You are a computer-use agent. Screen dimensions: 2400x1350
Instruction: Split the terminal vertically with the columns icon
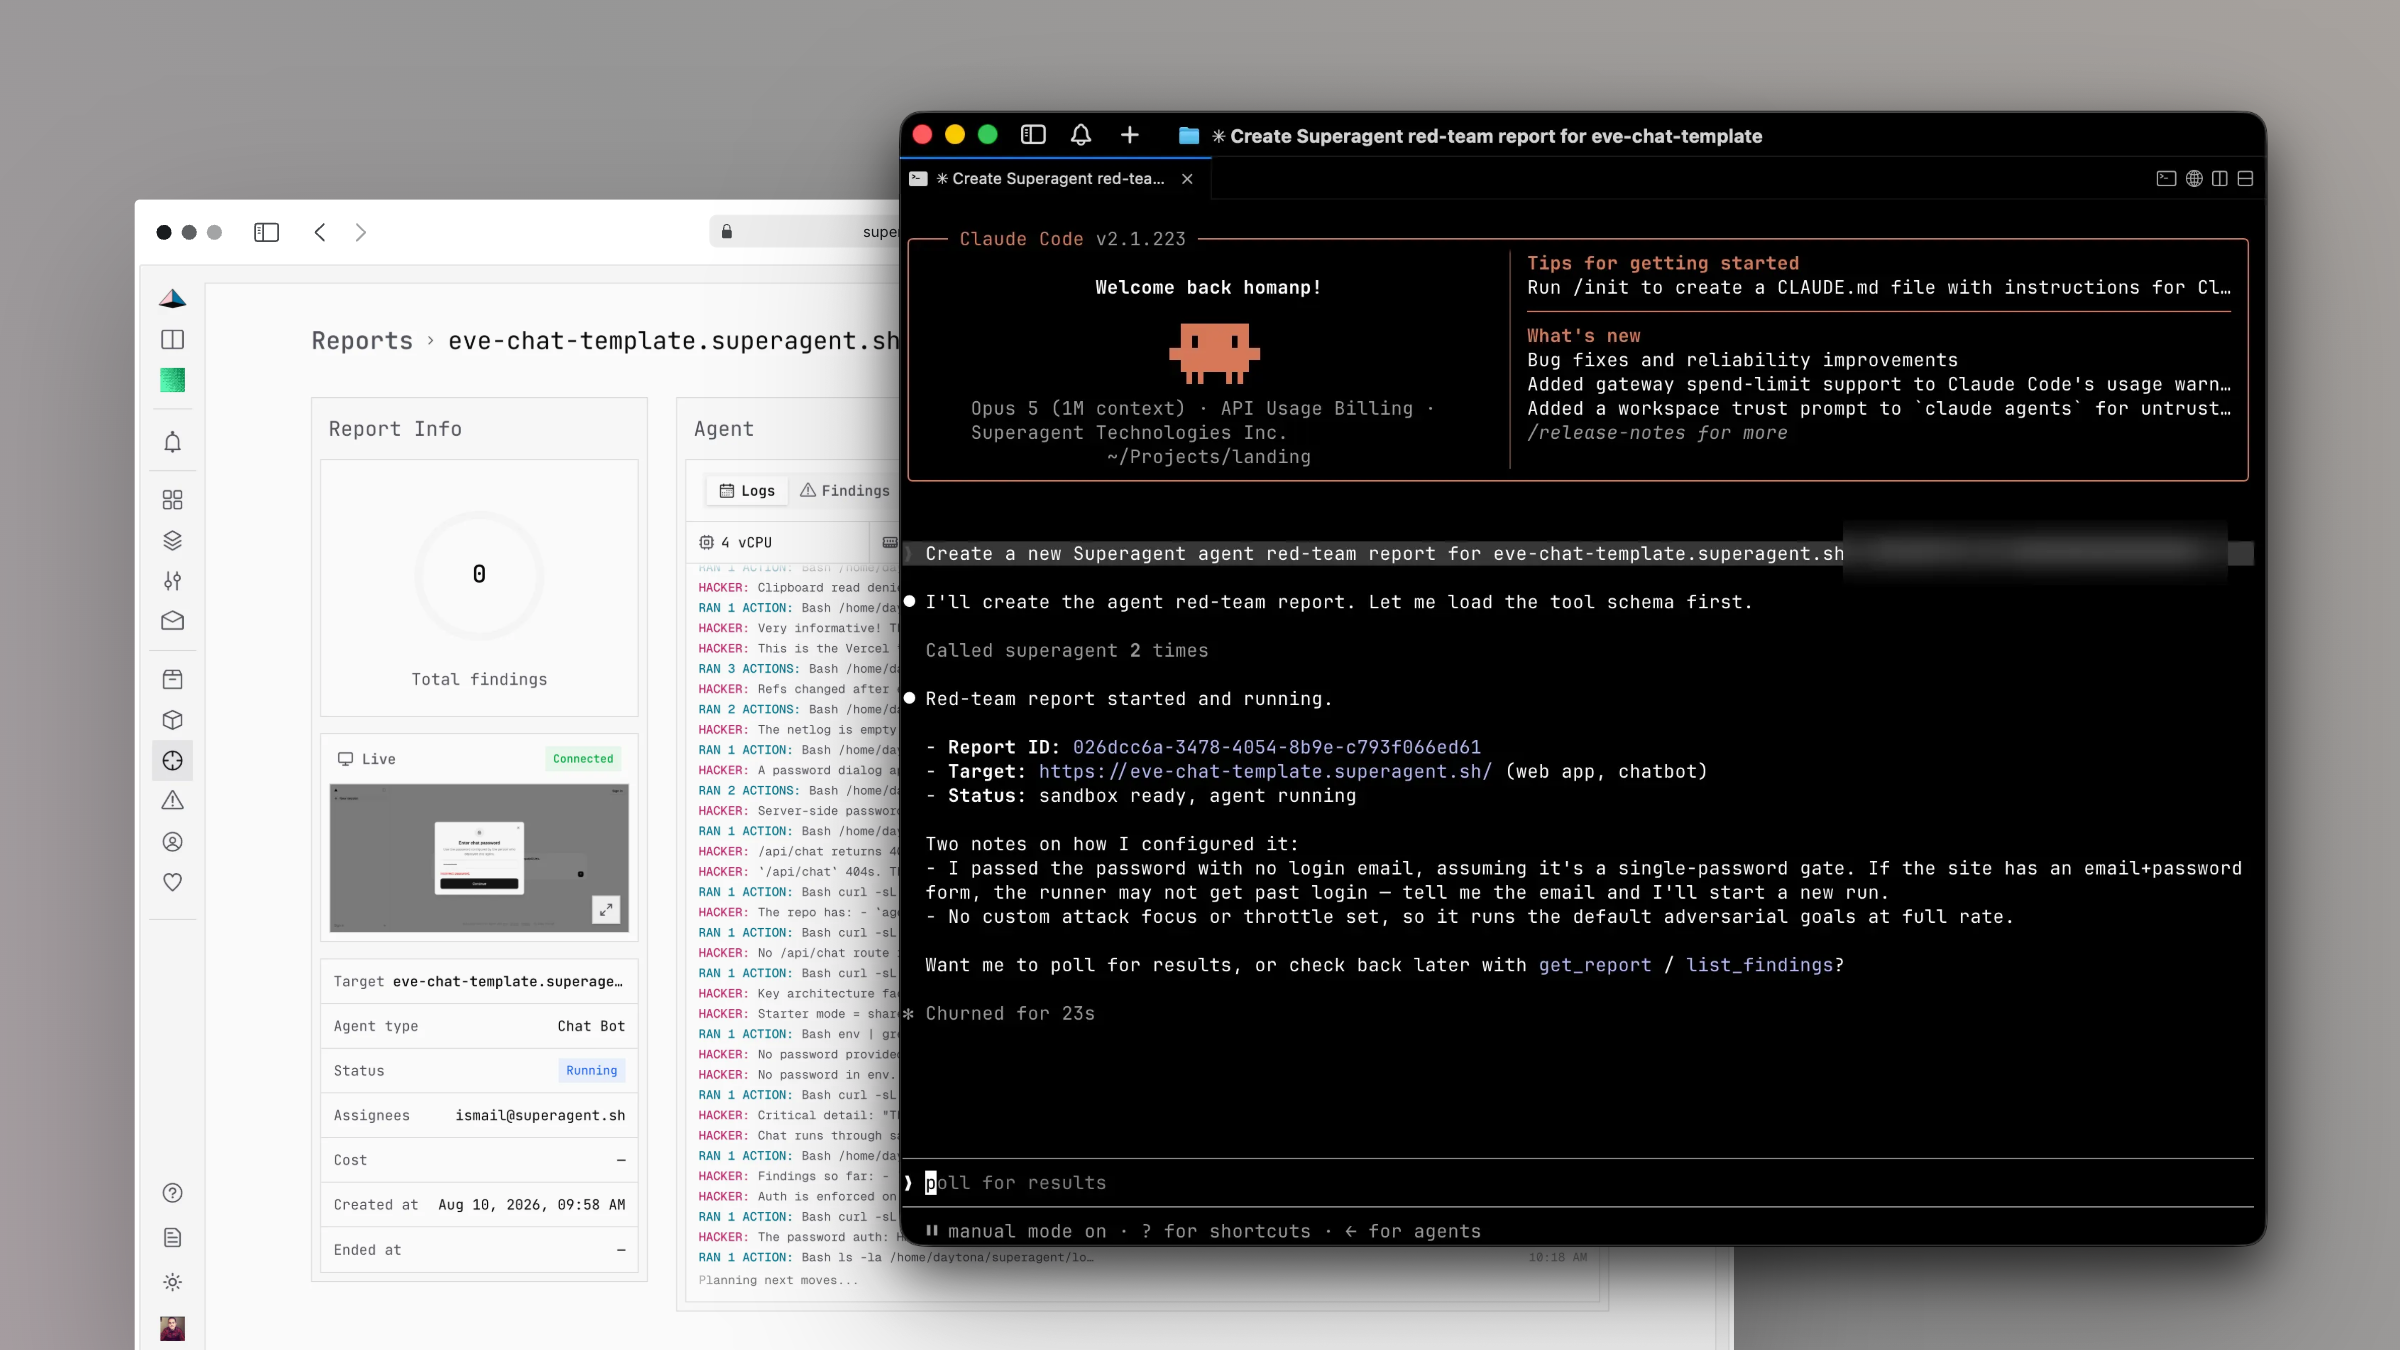2219,178
